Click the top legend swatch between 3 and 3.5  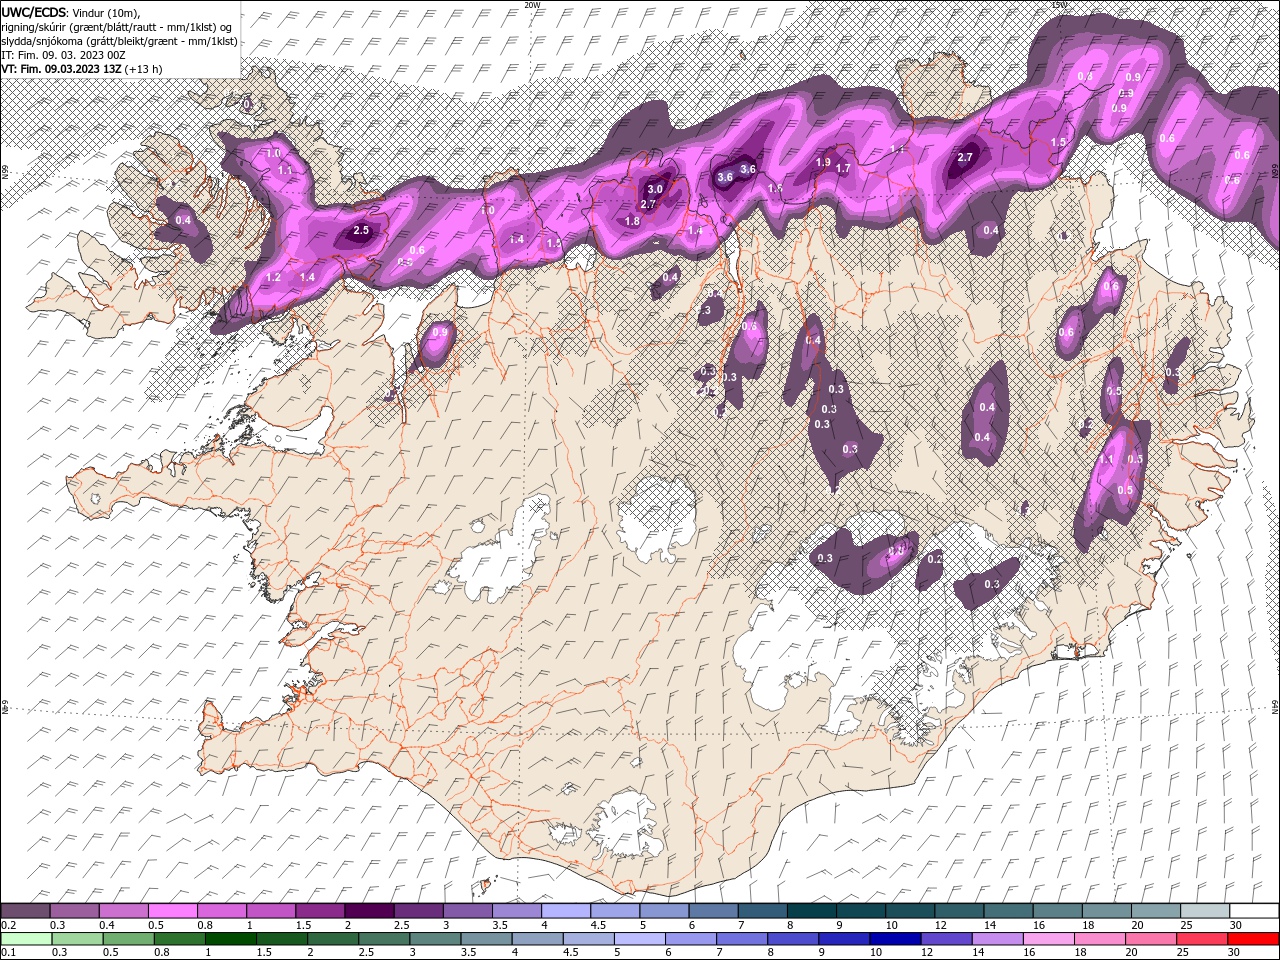467,911
